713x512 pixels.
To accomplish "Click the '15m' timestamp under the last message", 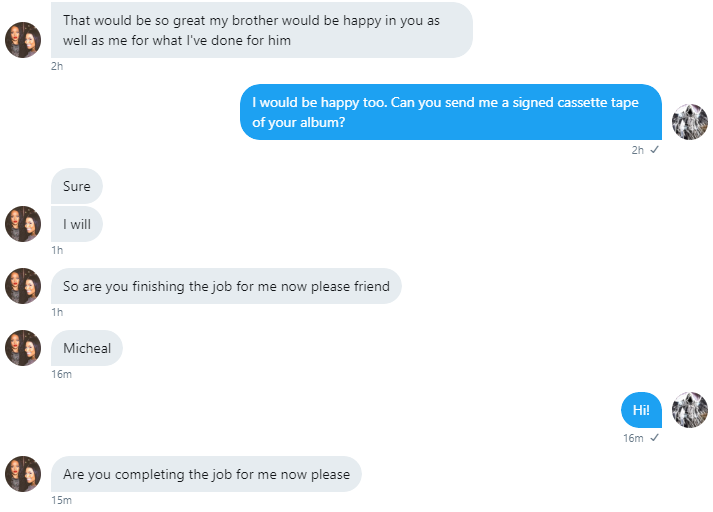I will (61, 500).
